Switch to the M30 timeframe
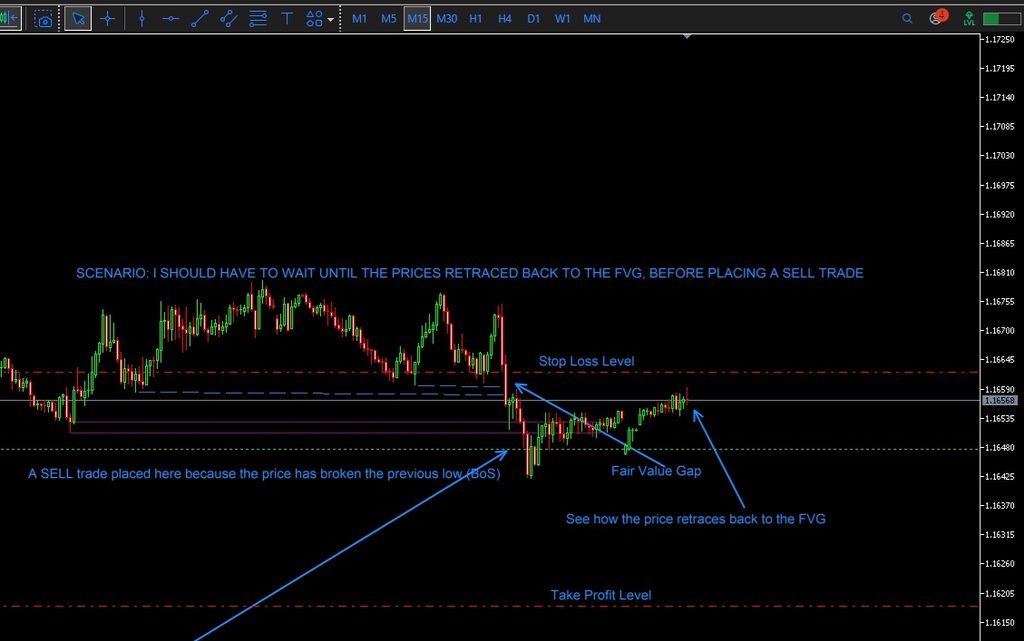The width and height of the screenshot is (1024, 641). (447, 19)
